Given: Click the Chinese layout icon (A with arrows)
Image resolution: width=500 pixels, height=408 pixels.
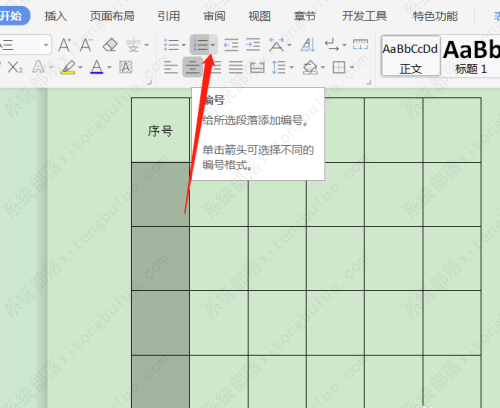Looking at the screenshot, I should (276, 45).
